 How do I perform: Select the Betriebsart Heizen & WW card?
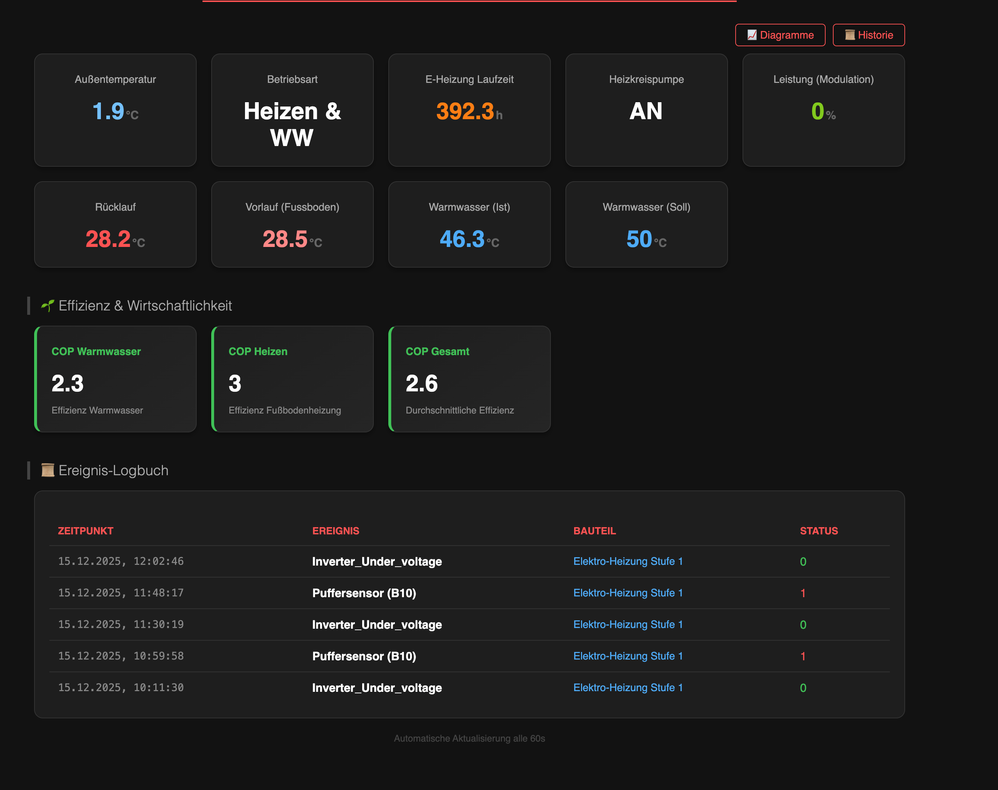[x=292, y=110]
